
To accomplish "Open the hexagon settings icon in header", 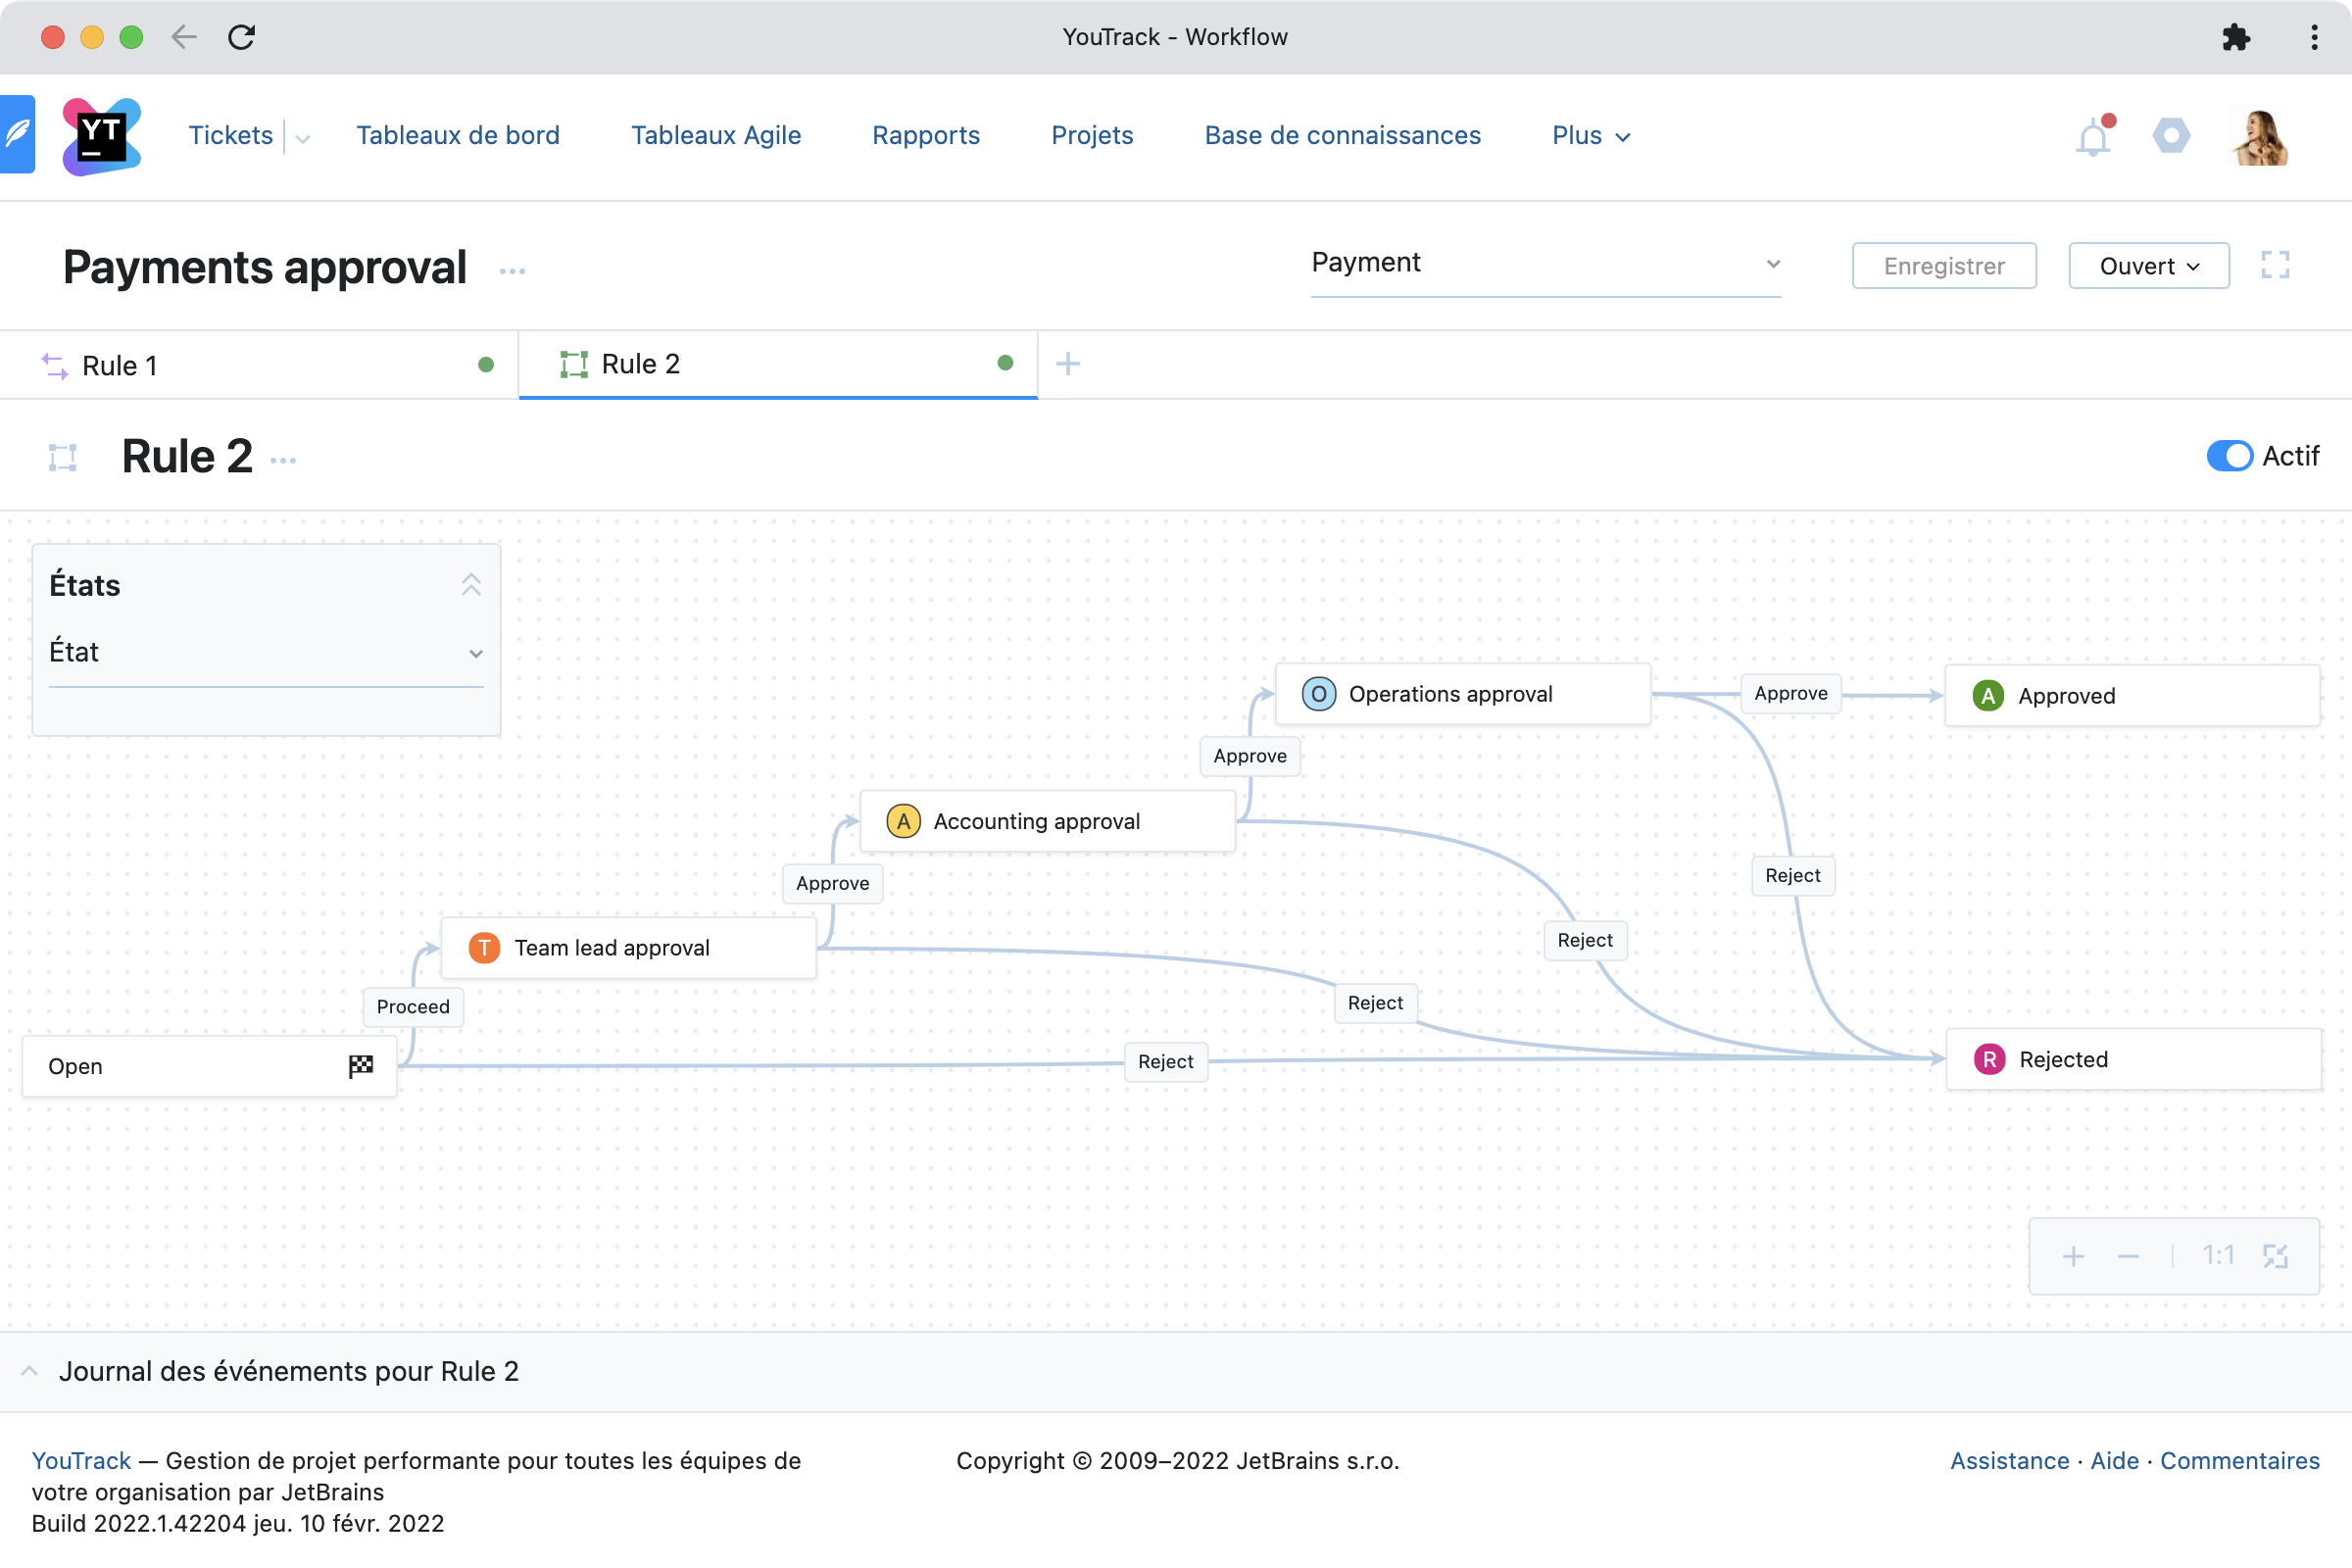I will pyautogui.click(x=2170, y=136).
